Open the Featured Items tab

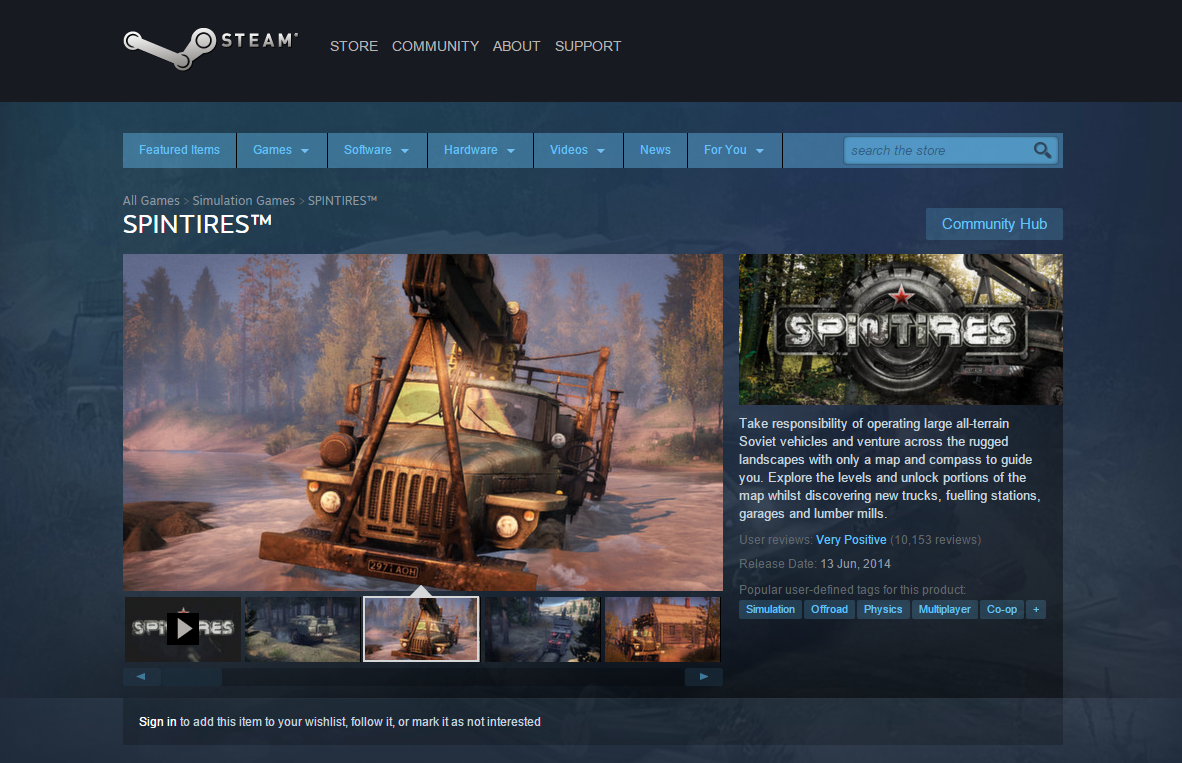[179, 150]
